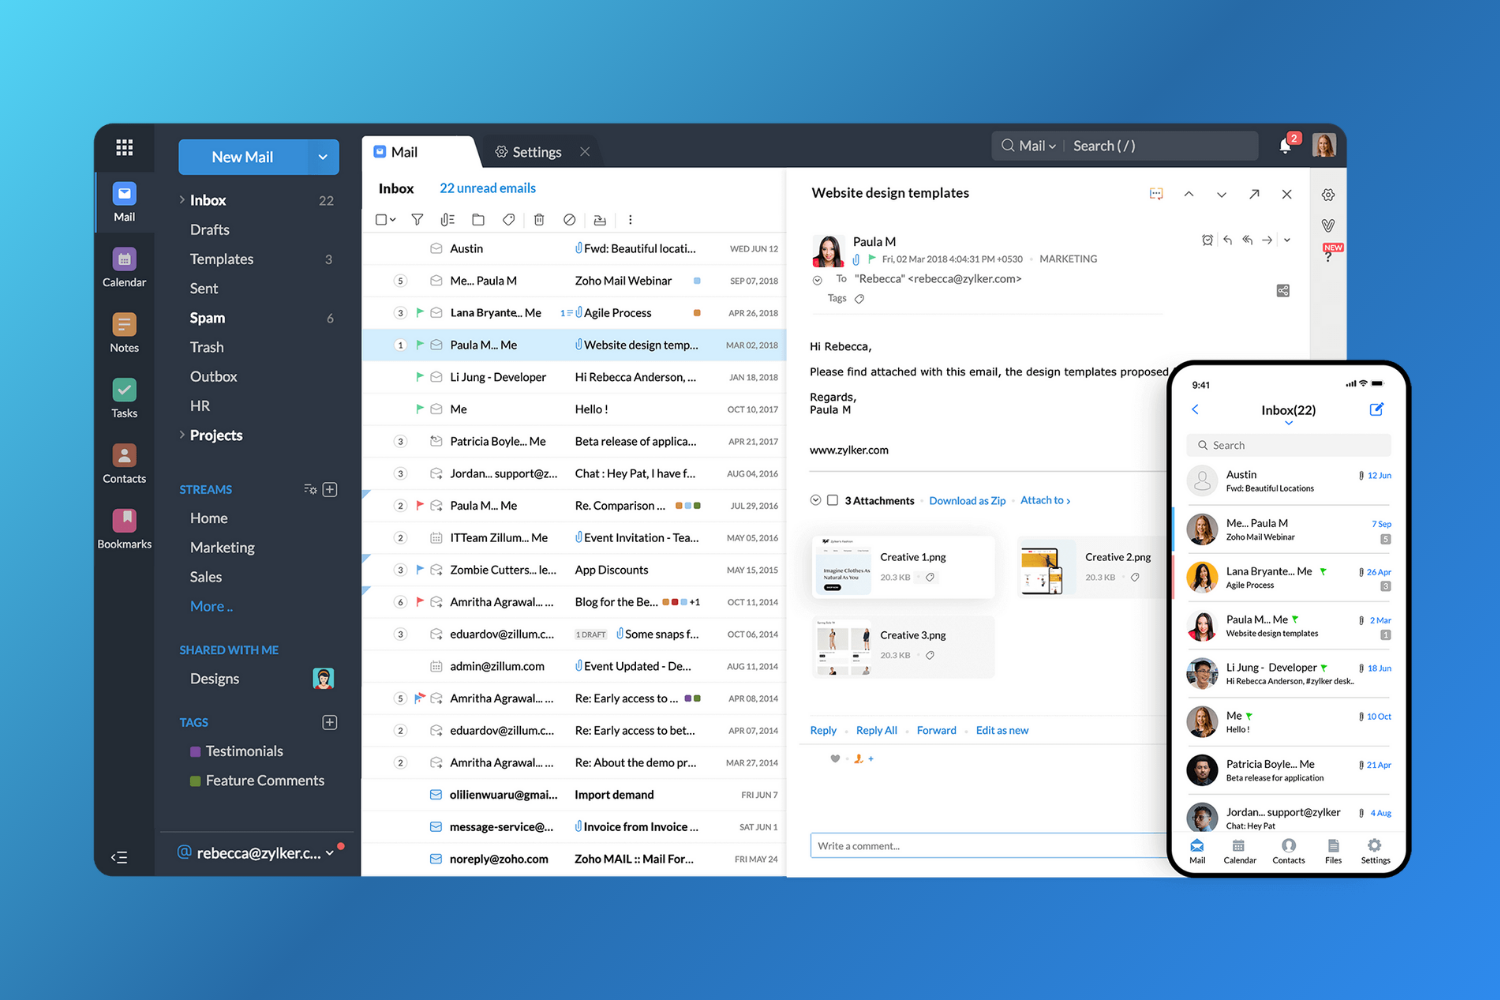1500x1000 pixels.
Task: Click the Edit as new link
Action: [1002, 731]
